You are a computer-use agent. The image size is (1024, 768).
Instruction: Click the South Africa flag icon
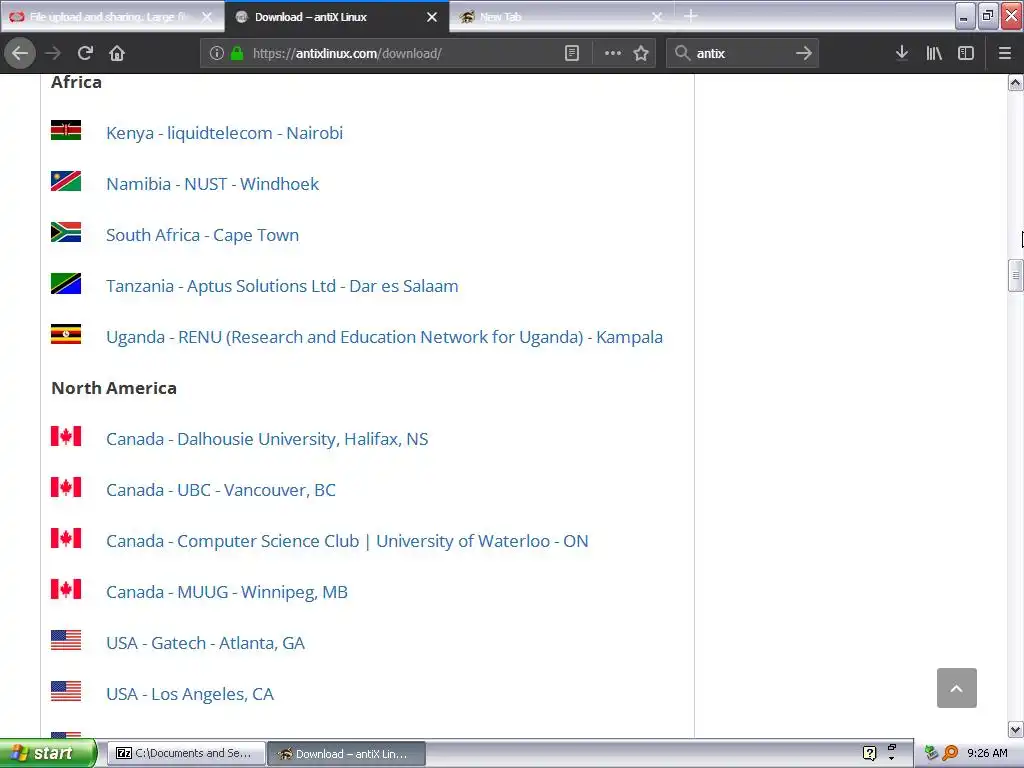tap(66, 232)
